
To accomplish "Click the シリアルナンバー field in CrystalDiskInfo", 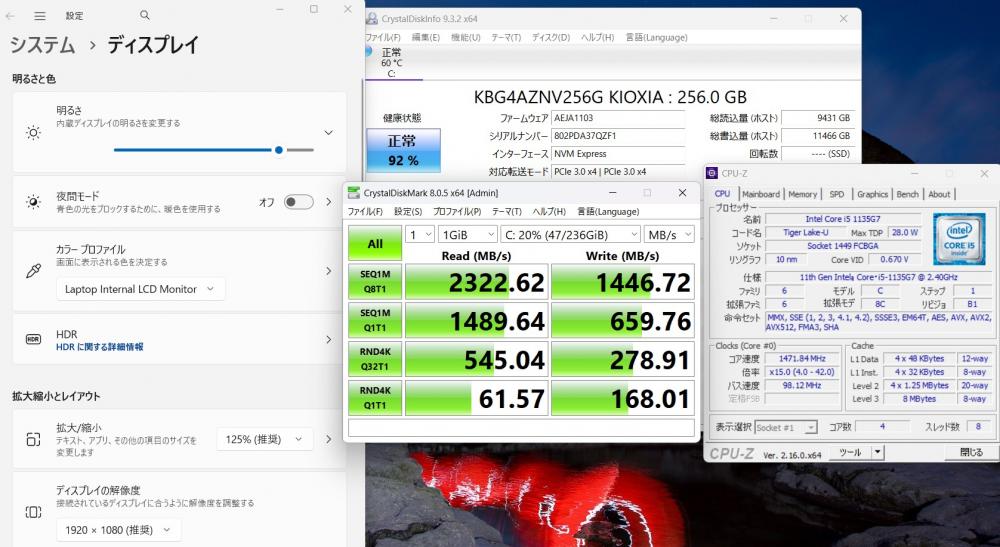I will 618,136.
